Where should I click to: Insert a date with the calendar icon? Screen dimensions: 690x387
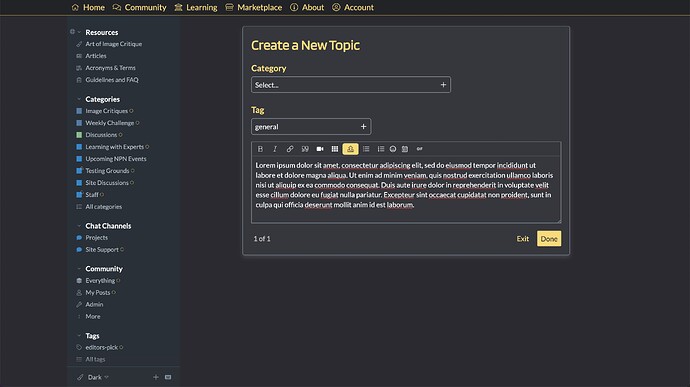[x=405, y=149]
